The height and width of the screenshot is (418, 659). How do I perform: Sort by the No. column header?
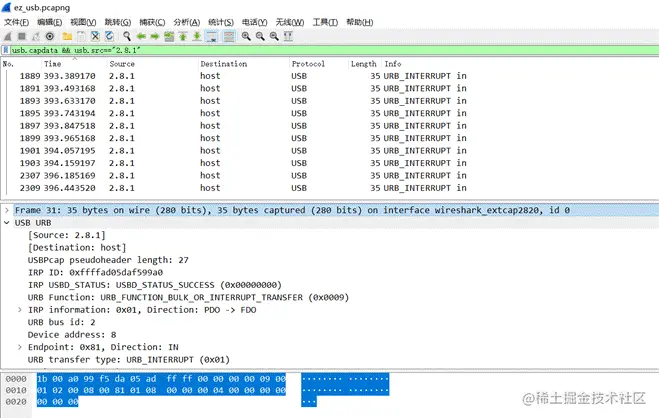[21, 64]
